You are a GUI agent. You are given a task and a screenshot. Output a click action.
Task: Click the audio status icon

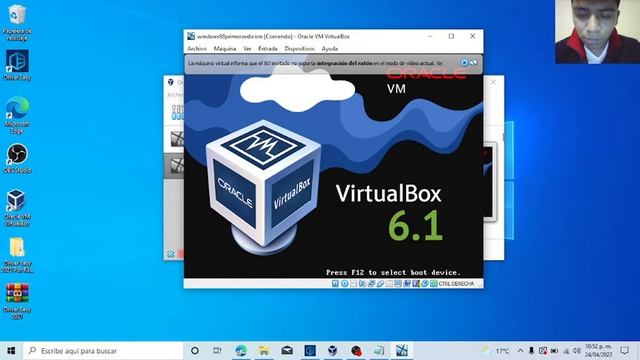point(362,284)
